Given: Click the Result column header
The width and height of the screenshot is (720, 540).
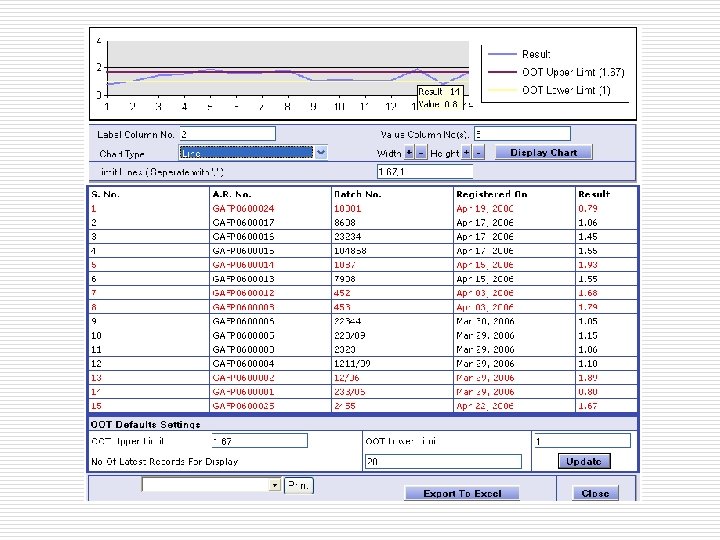Looking at the screenshot, I should [x=593, y=194].
